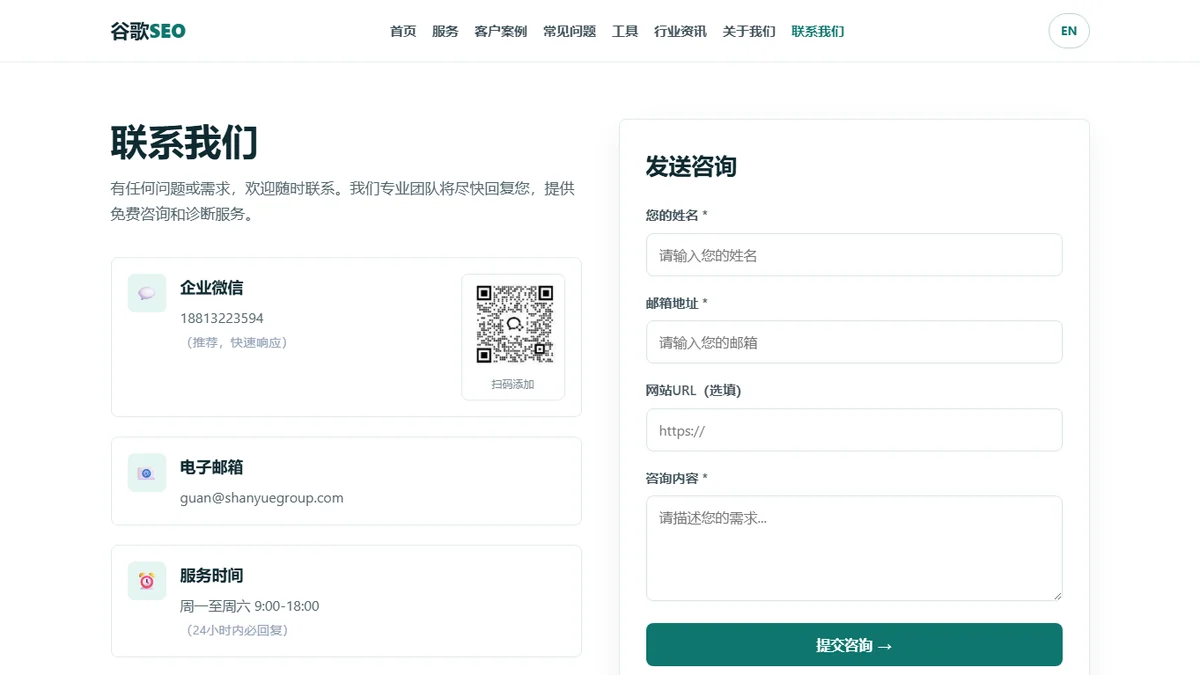Click the 咨询内容 * field label
Viewport: 1200px width, 675px height.
[x=677, y=479]
